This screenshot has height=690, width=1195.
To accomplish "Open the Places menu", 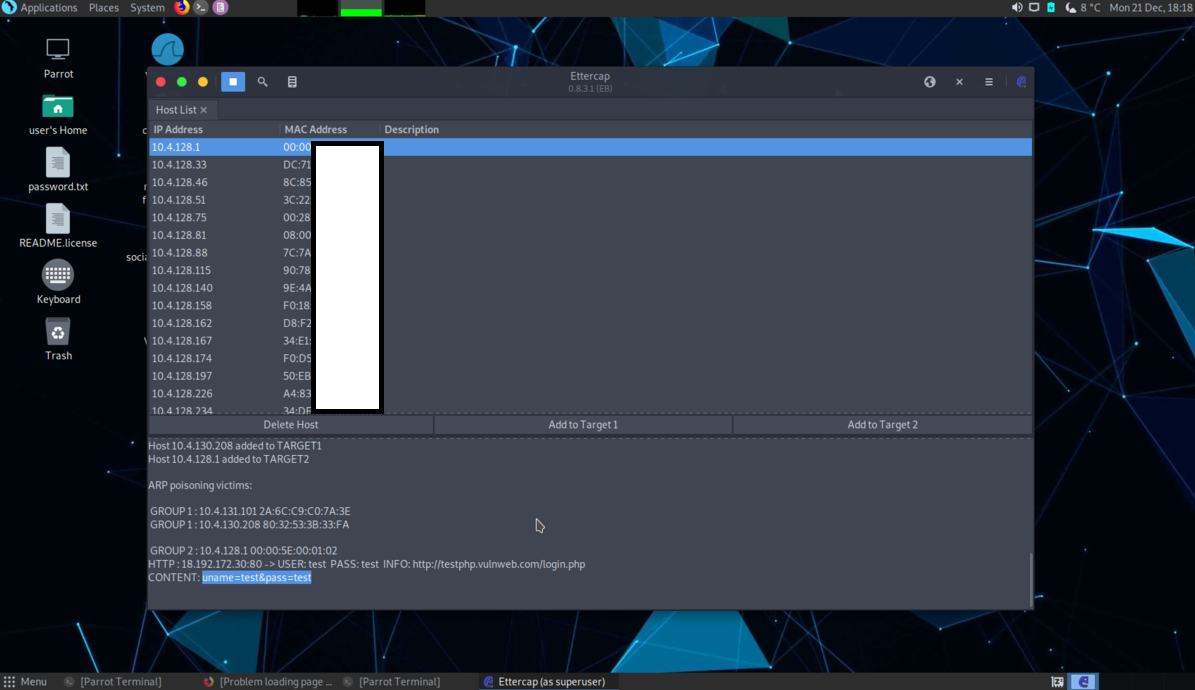I will tap(104, 8).
